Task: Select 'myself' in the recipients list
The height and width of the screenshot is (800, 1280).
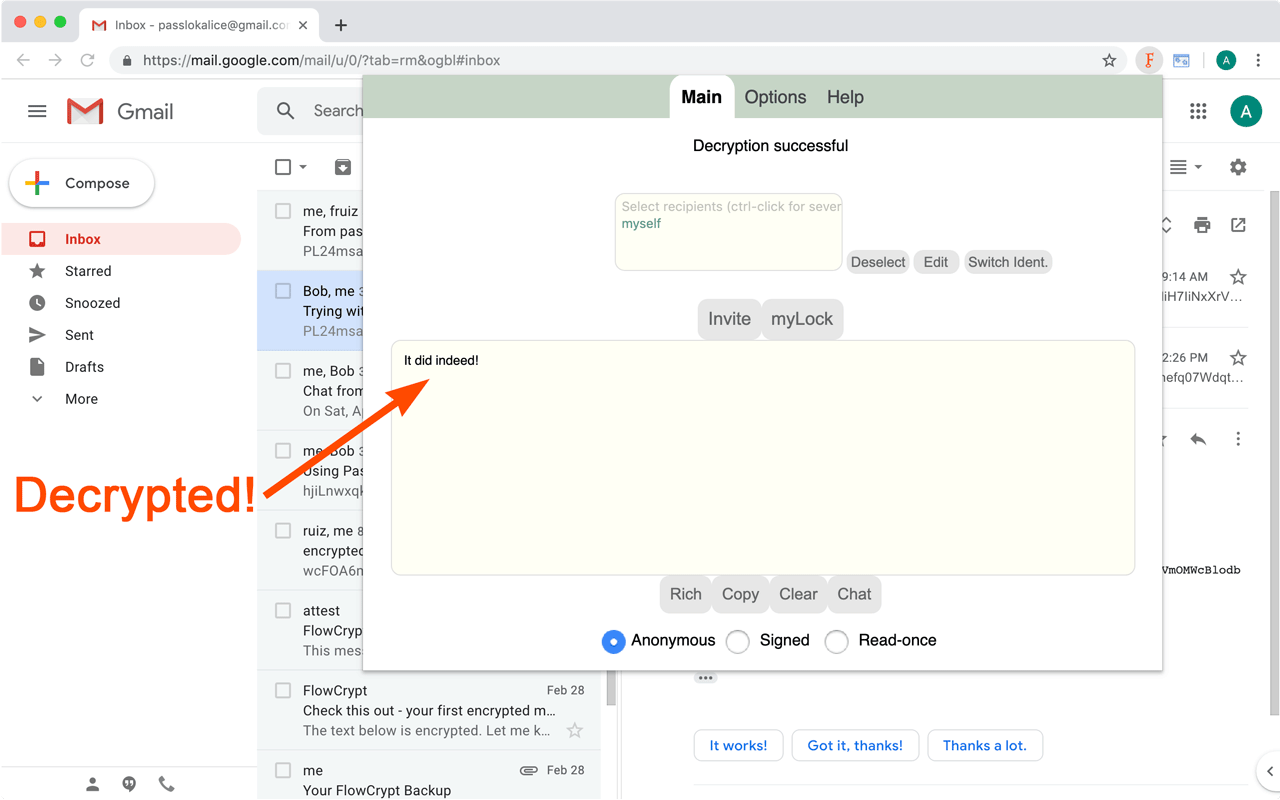Action: pyautogui.click(x=641, y=223)
